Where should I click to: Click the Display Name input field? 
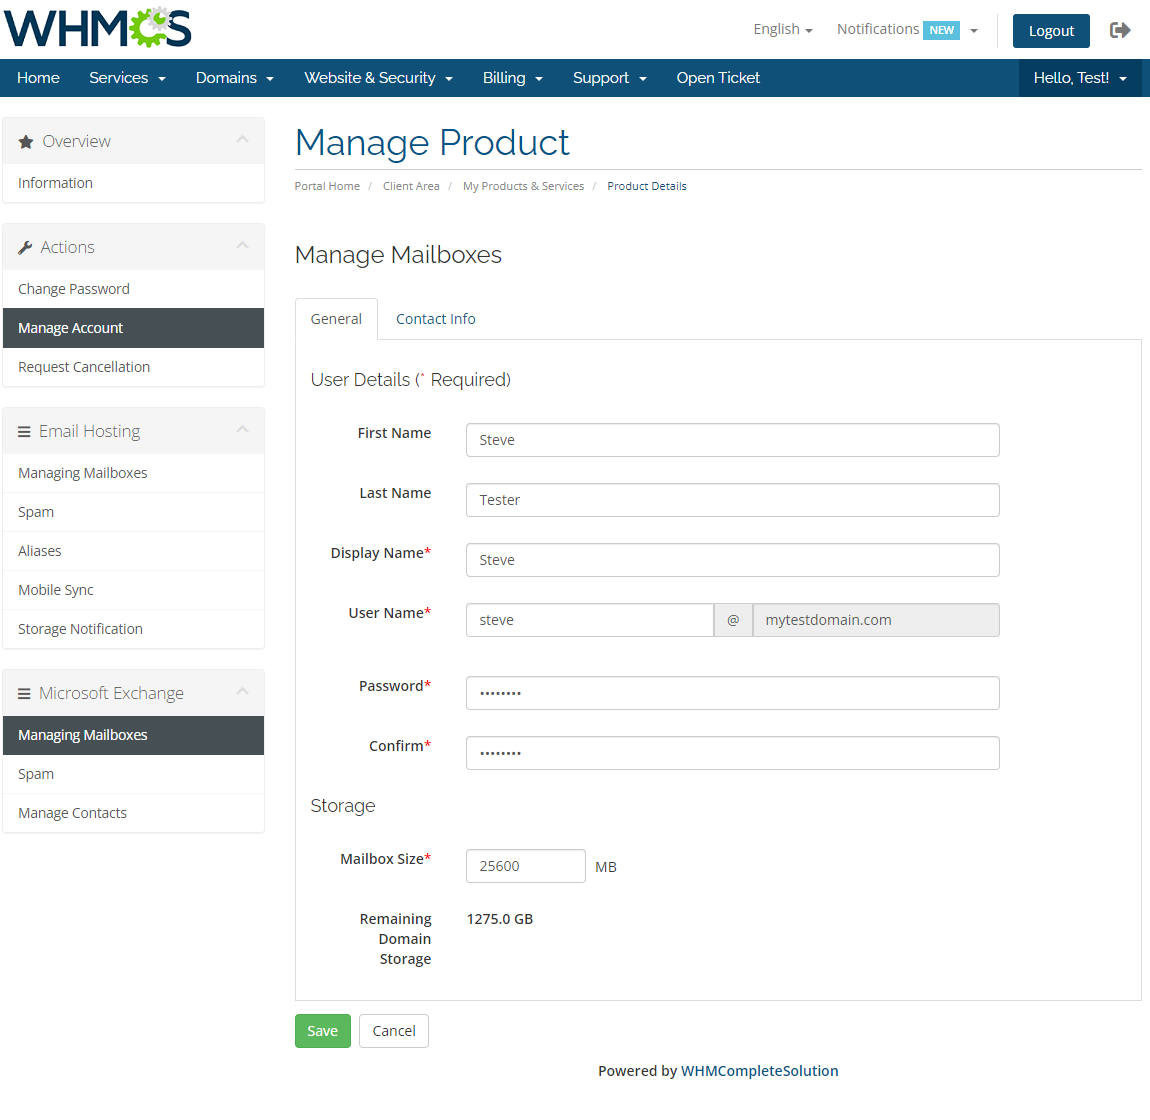(x=732, y=560)
